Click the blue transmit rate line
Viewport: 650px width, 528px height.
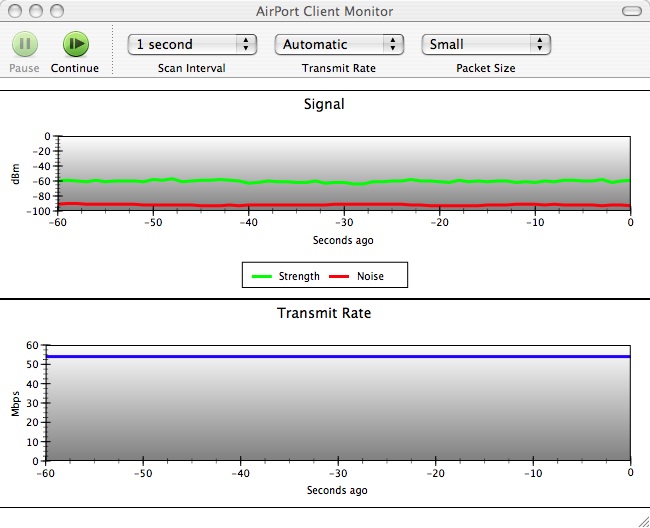coord(338,356)
